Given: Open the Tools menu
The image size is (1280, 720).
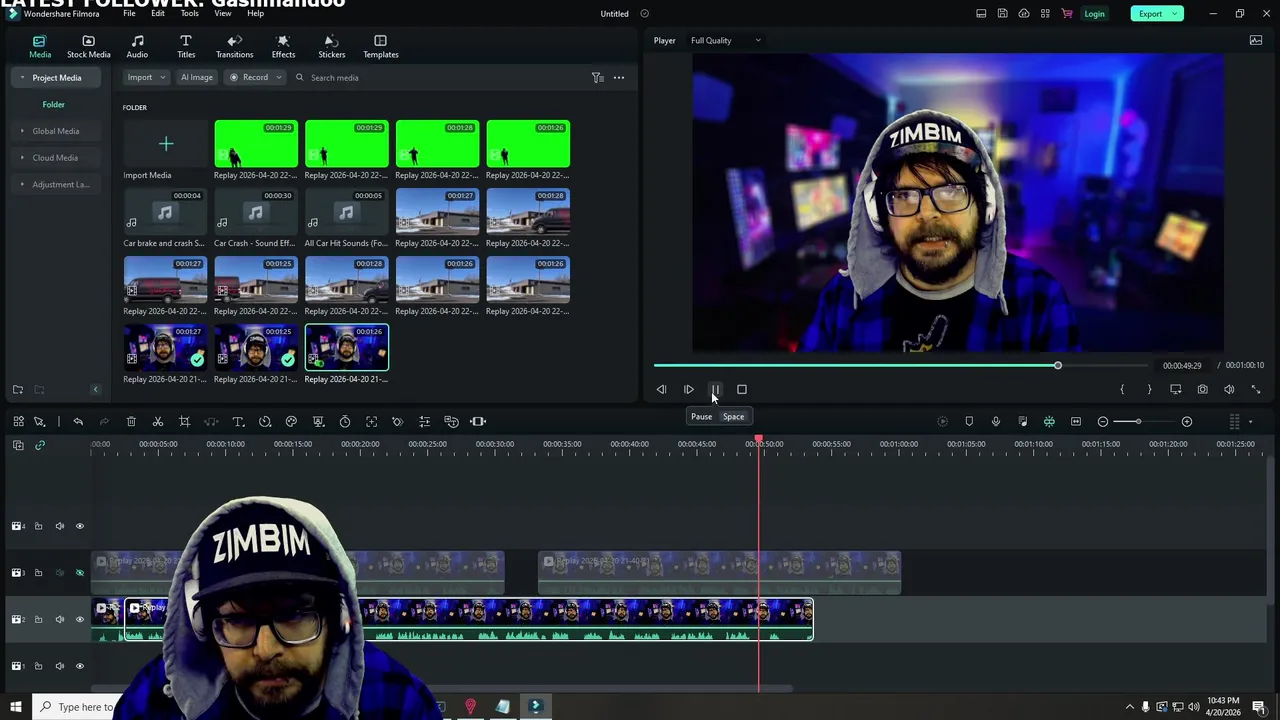Looking at the screenshot, I should (x=189, y=14).
